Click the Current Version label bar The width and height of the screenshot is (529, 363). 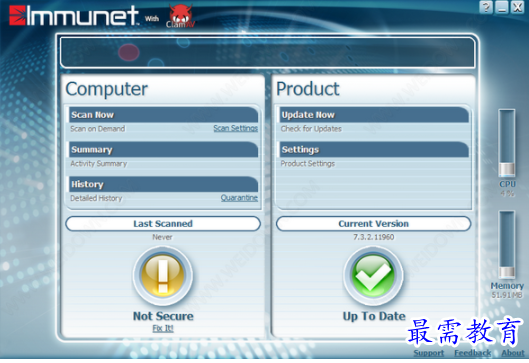click(x=373, y=224)
